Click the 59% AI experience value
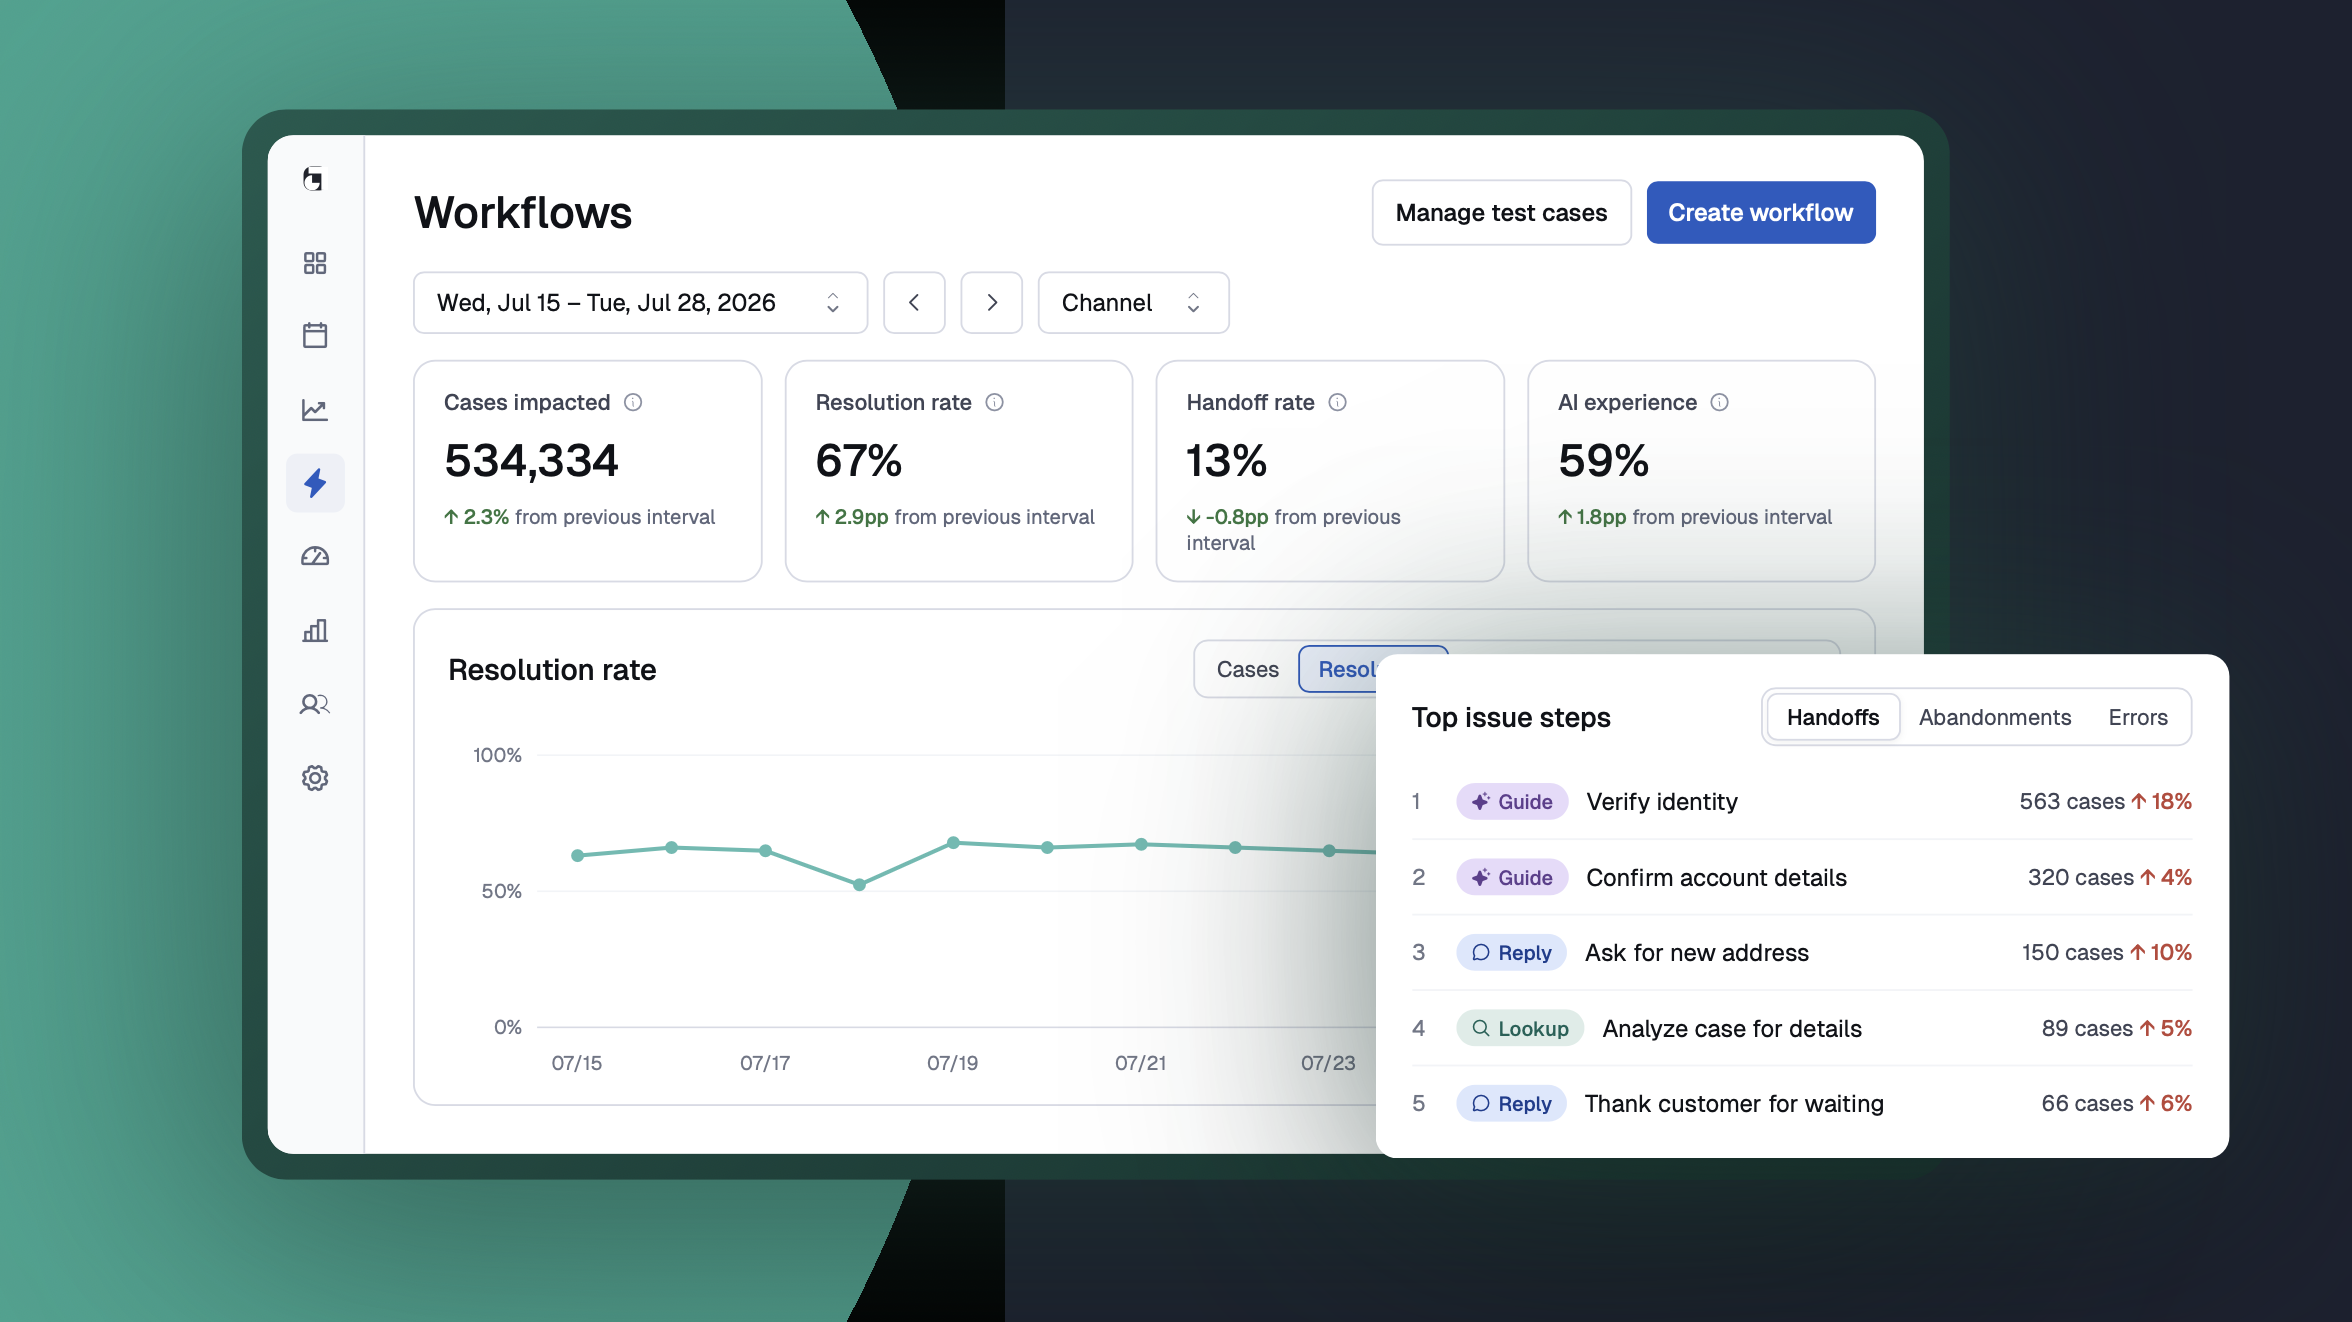The image size is (2352, 1322). 1603,461
